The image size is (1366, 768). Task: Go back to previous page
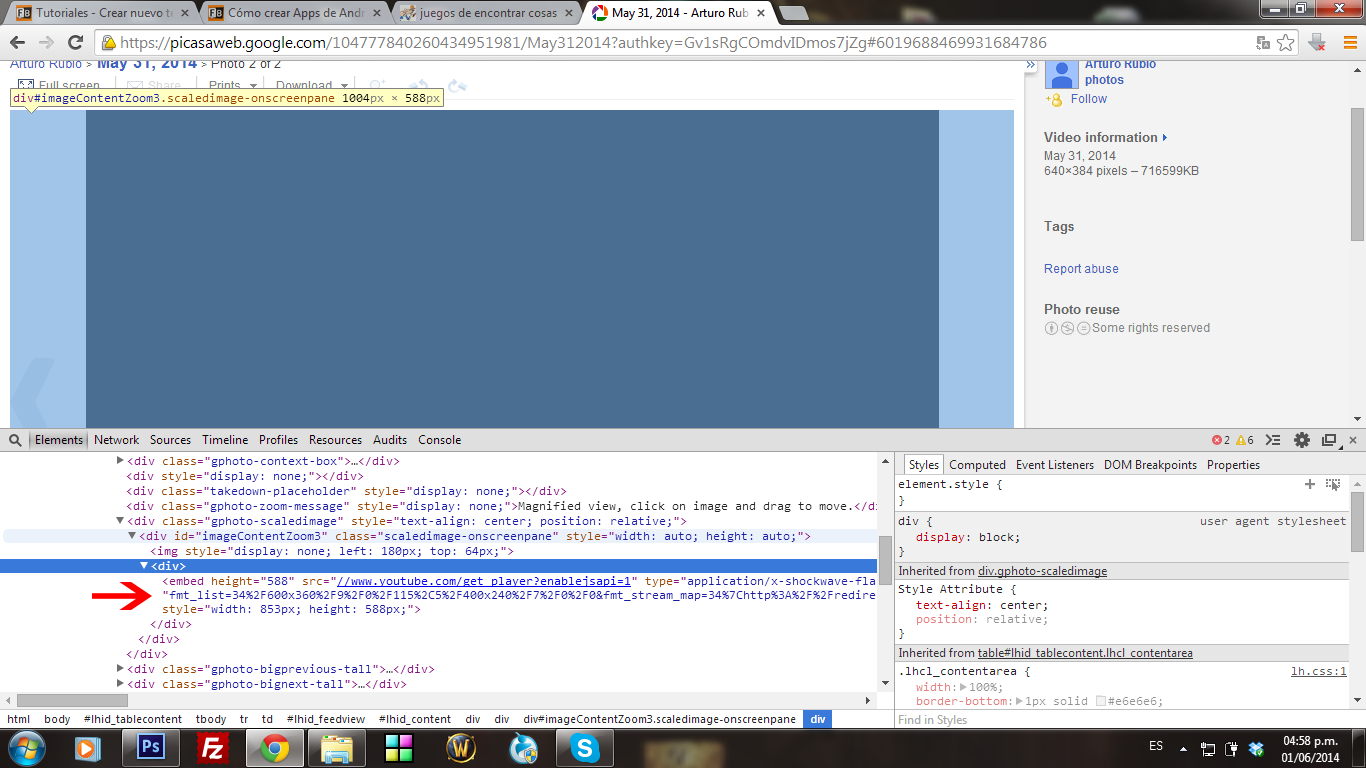18,42
